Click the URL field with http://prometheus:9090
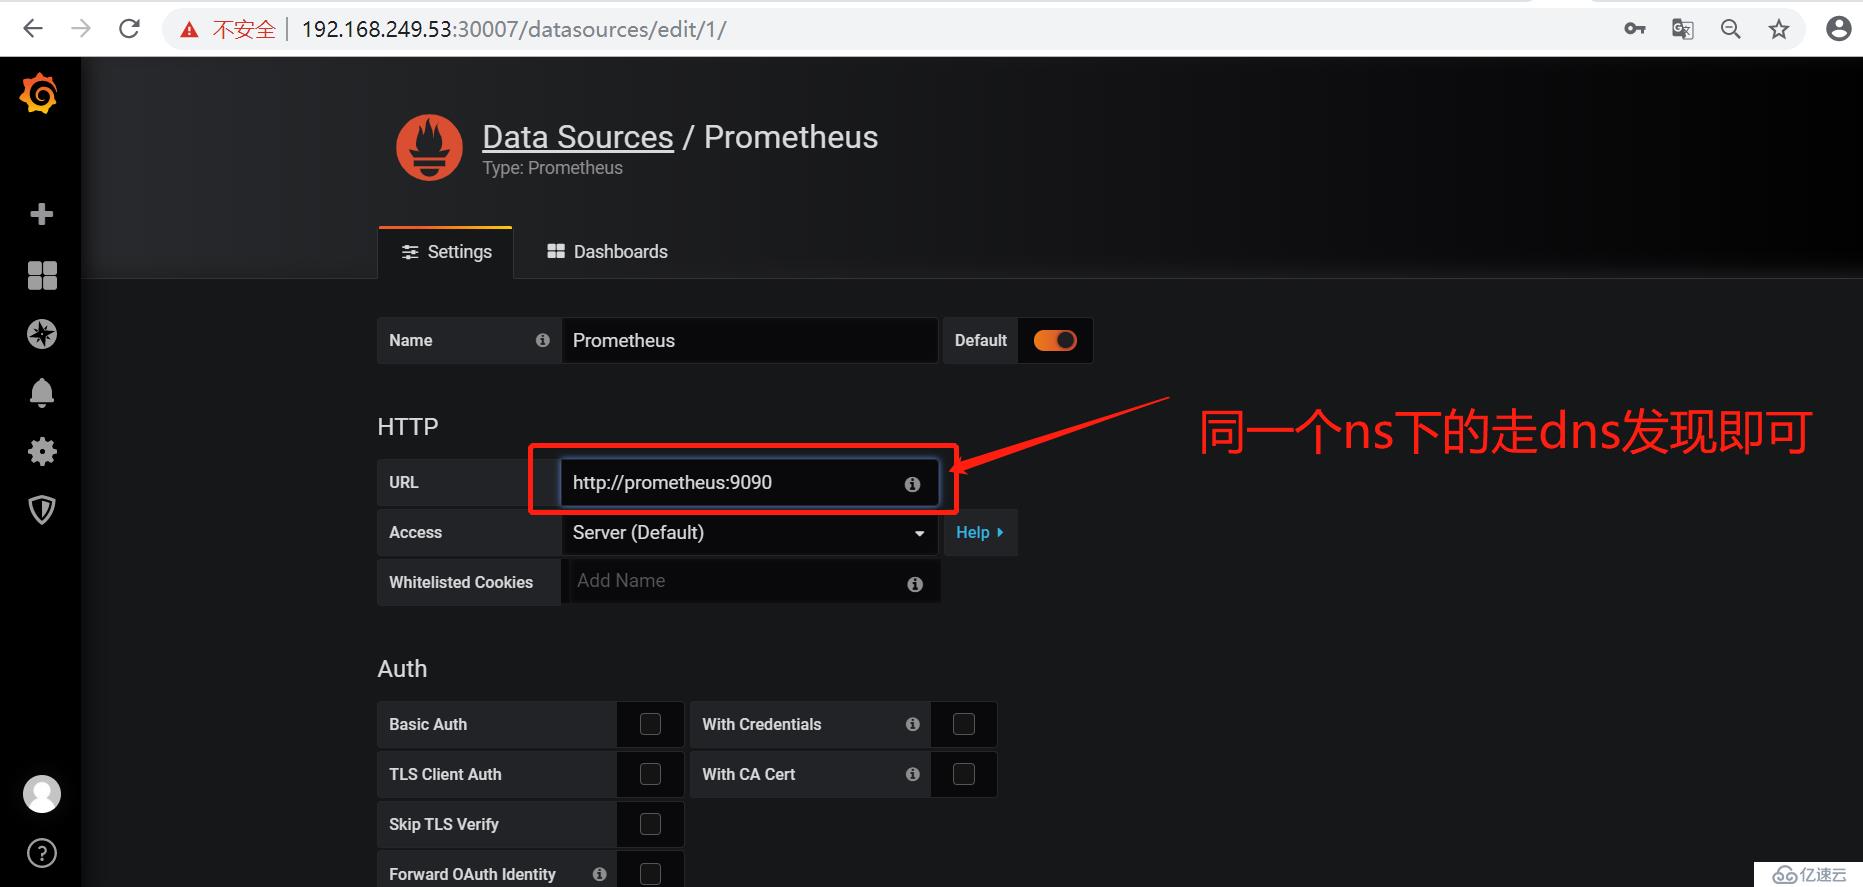 750,482
